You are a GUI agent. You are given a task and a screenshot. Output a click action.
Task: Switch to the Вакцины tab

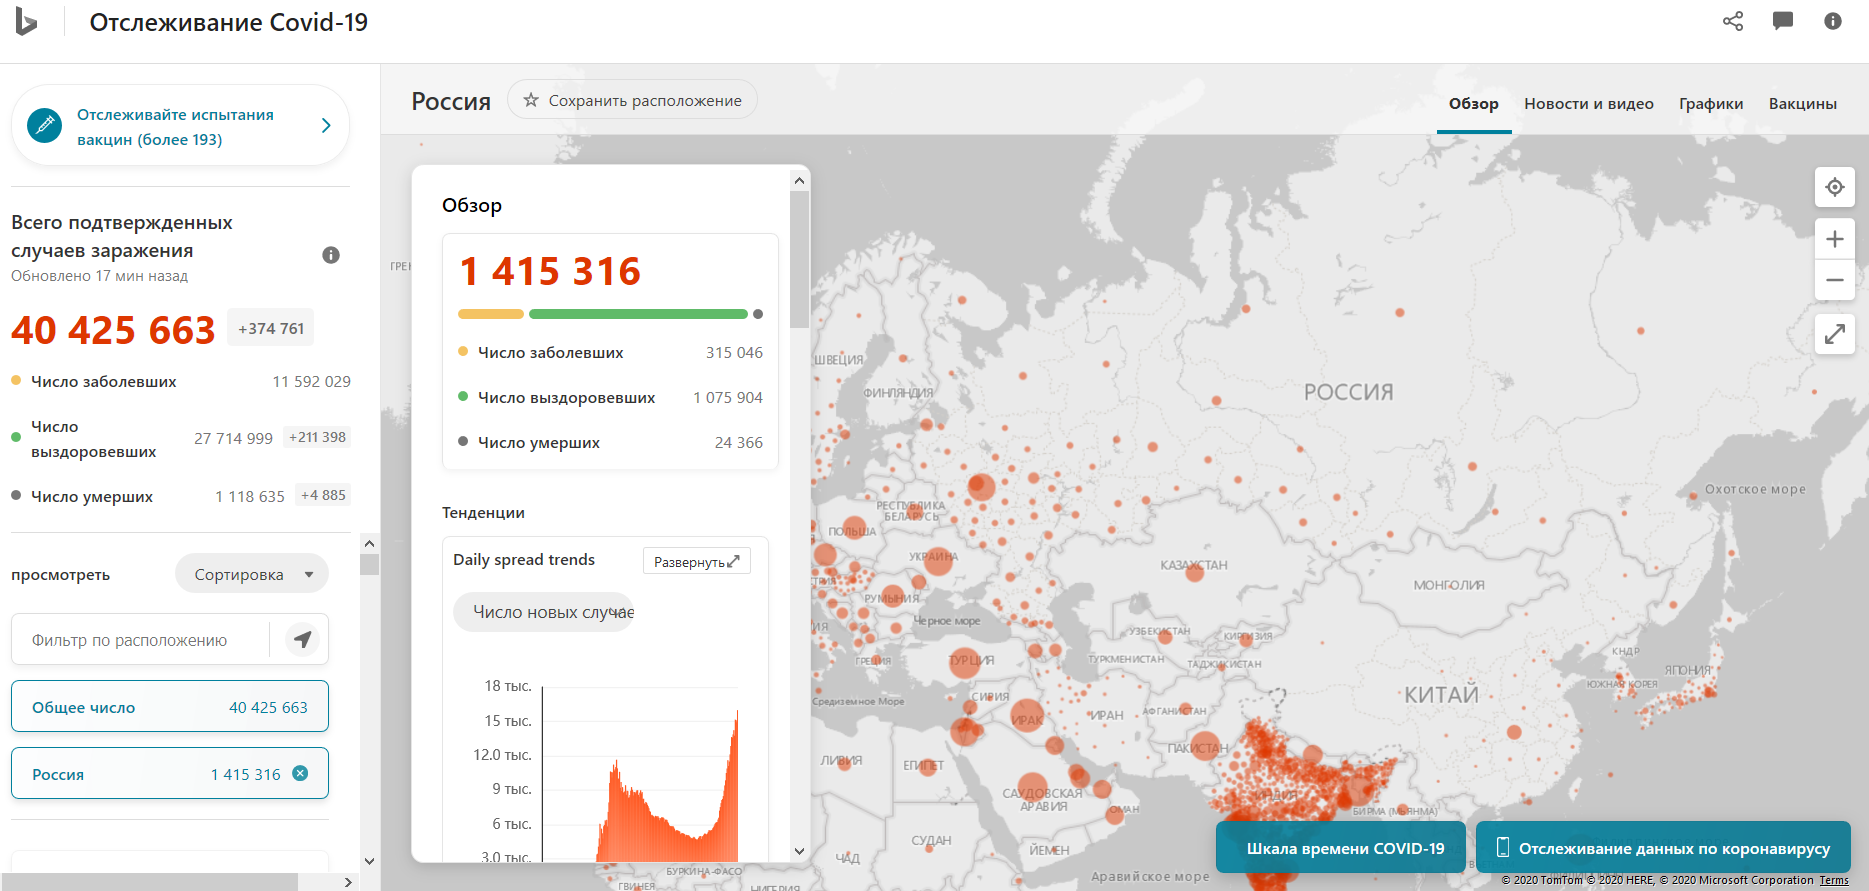1802,104
